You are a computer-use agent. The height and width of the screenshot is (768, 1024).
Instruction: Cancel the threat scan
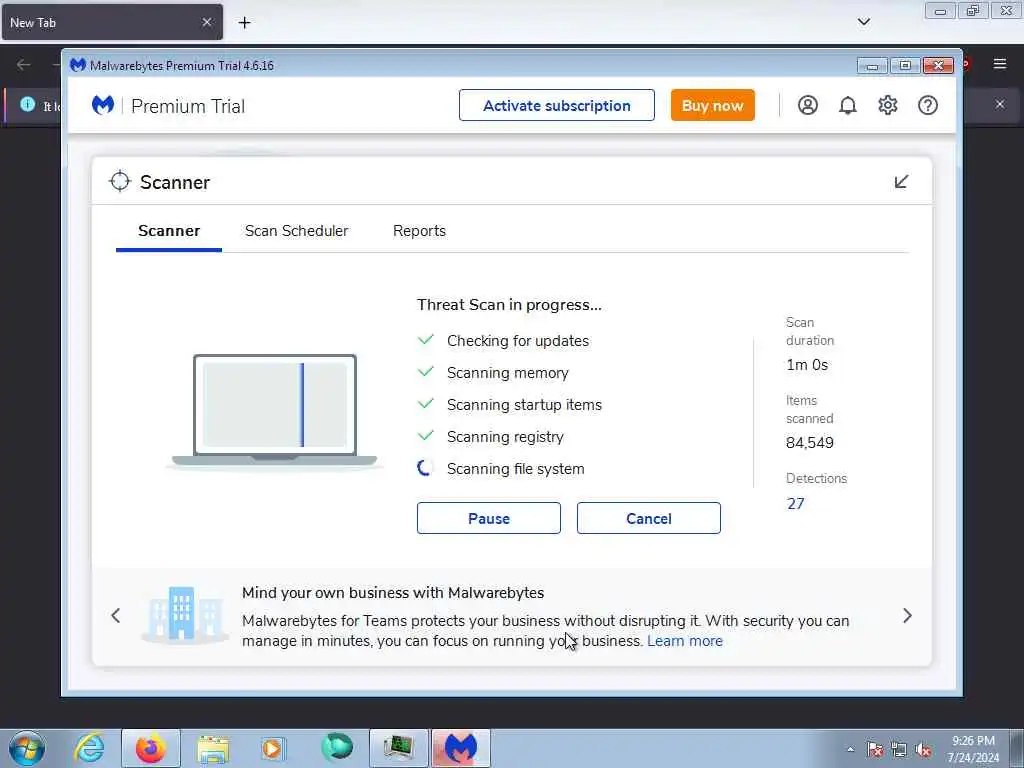coord(648,519)
